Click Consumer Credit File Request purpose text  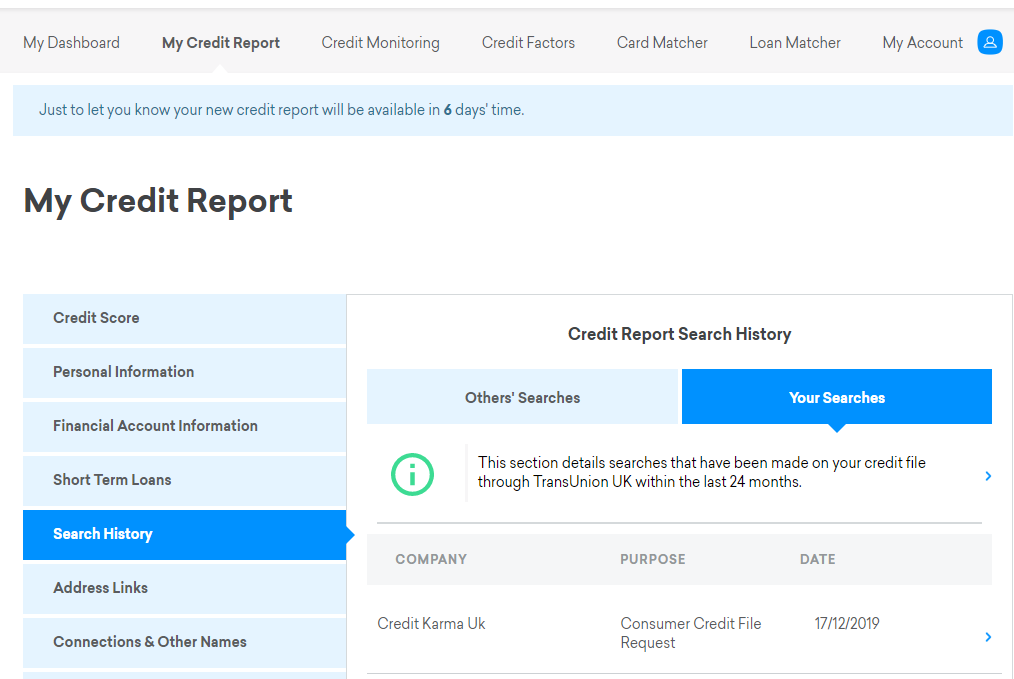point(691,633)
